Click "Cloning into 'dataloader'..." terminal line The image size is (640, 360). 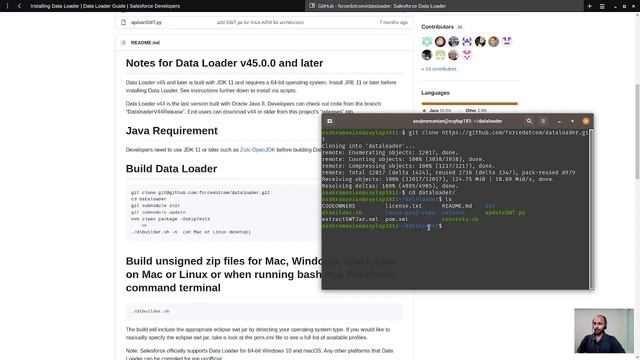369,146
